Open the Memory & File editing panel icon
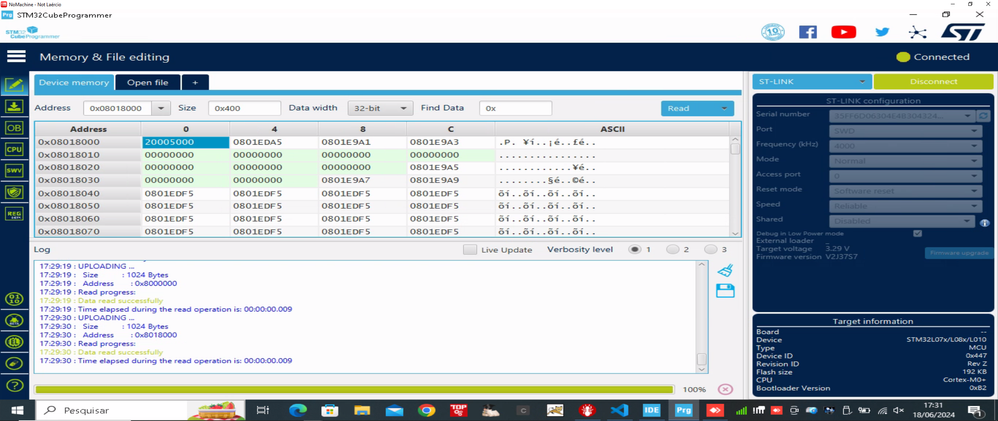 (x=15, y=85)
